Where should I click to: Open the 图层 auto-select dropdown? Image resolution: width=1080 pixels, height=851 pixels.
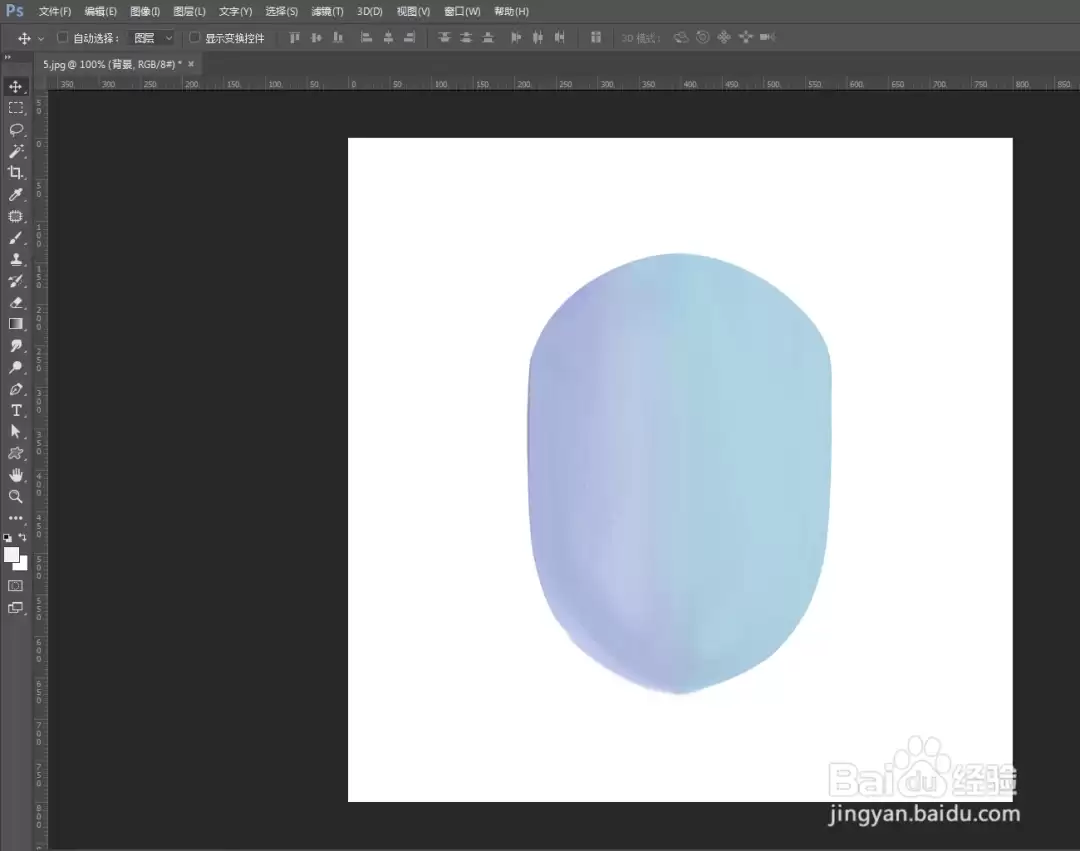[152, 38]
